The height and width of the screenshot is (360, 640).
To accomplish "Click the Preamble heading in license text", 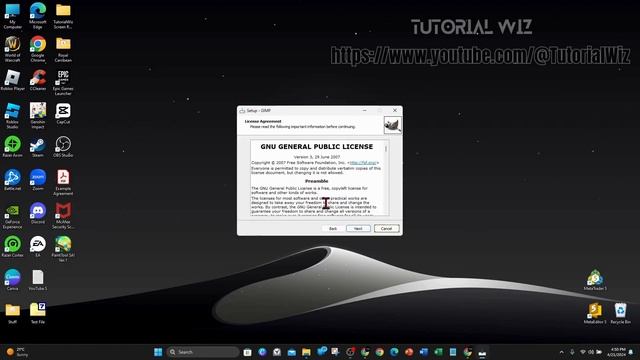I will point(316,181).
